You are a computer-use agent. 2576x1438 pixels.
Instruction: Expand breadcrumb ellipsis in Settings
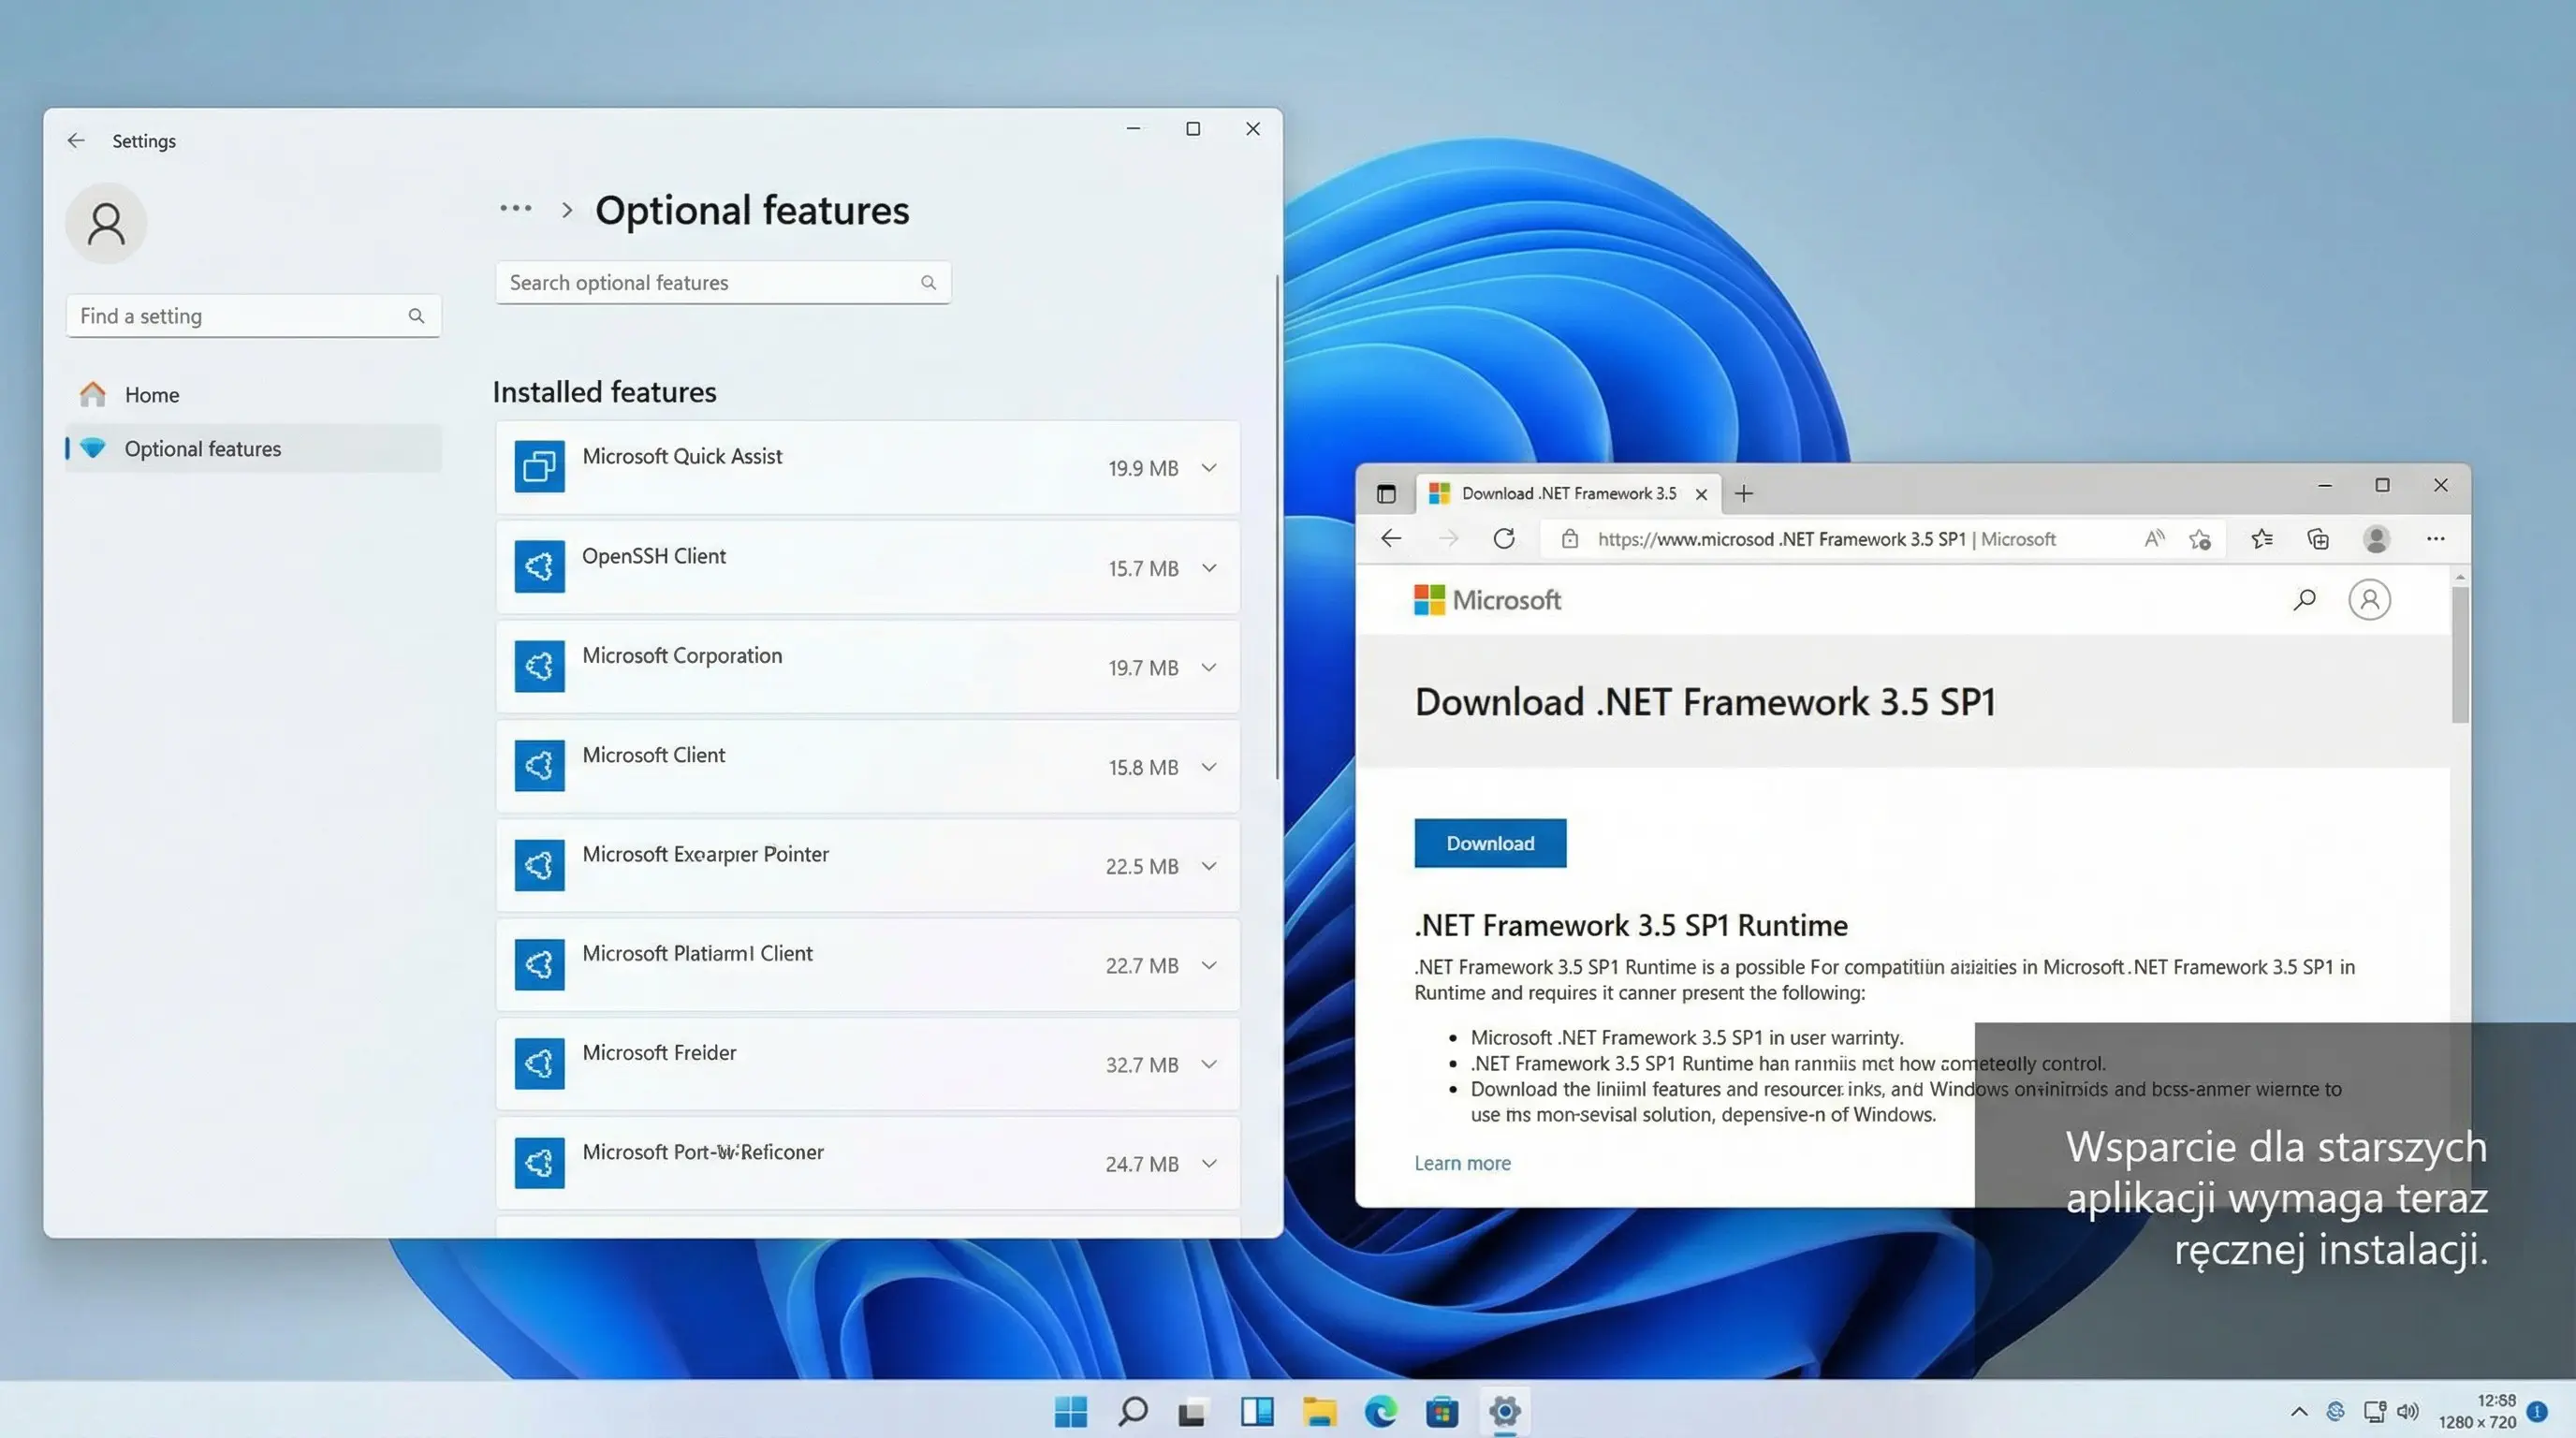515,209
